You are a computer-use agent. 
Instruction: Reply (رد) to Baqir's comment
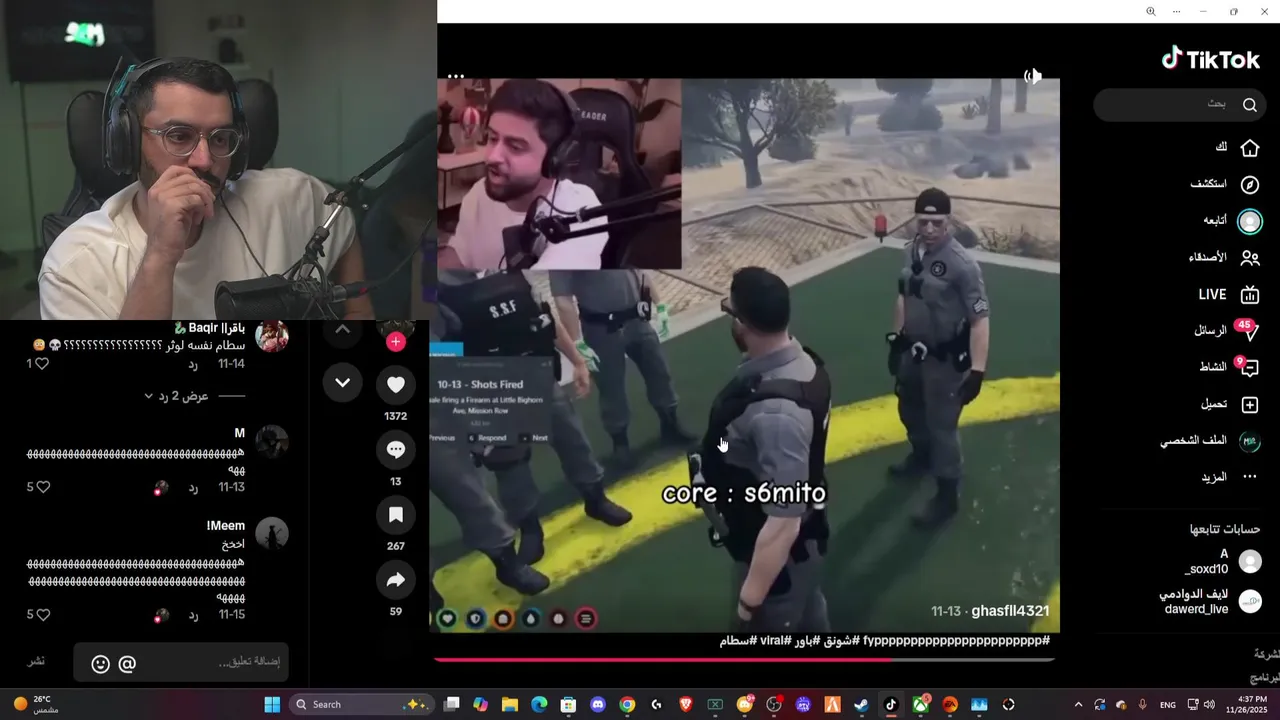pos(194,364)
